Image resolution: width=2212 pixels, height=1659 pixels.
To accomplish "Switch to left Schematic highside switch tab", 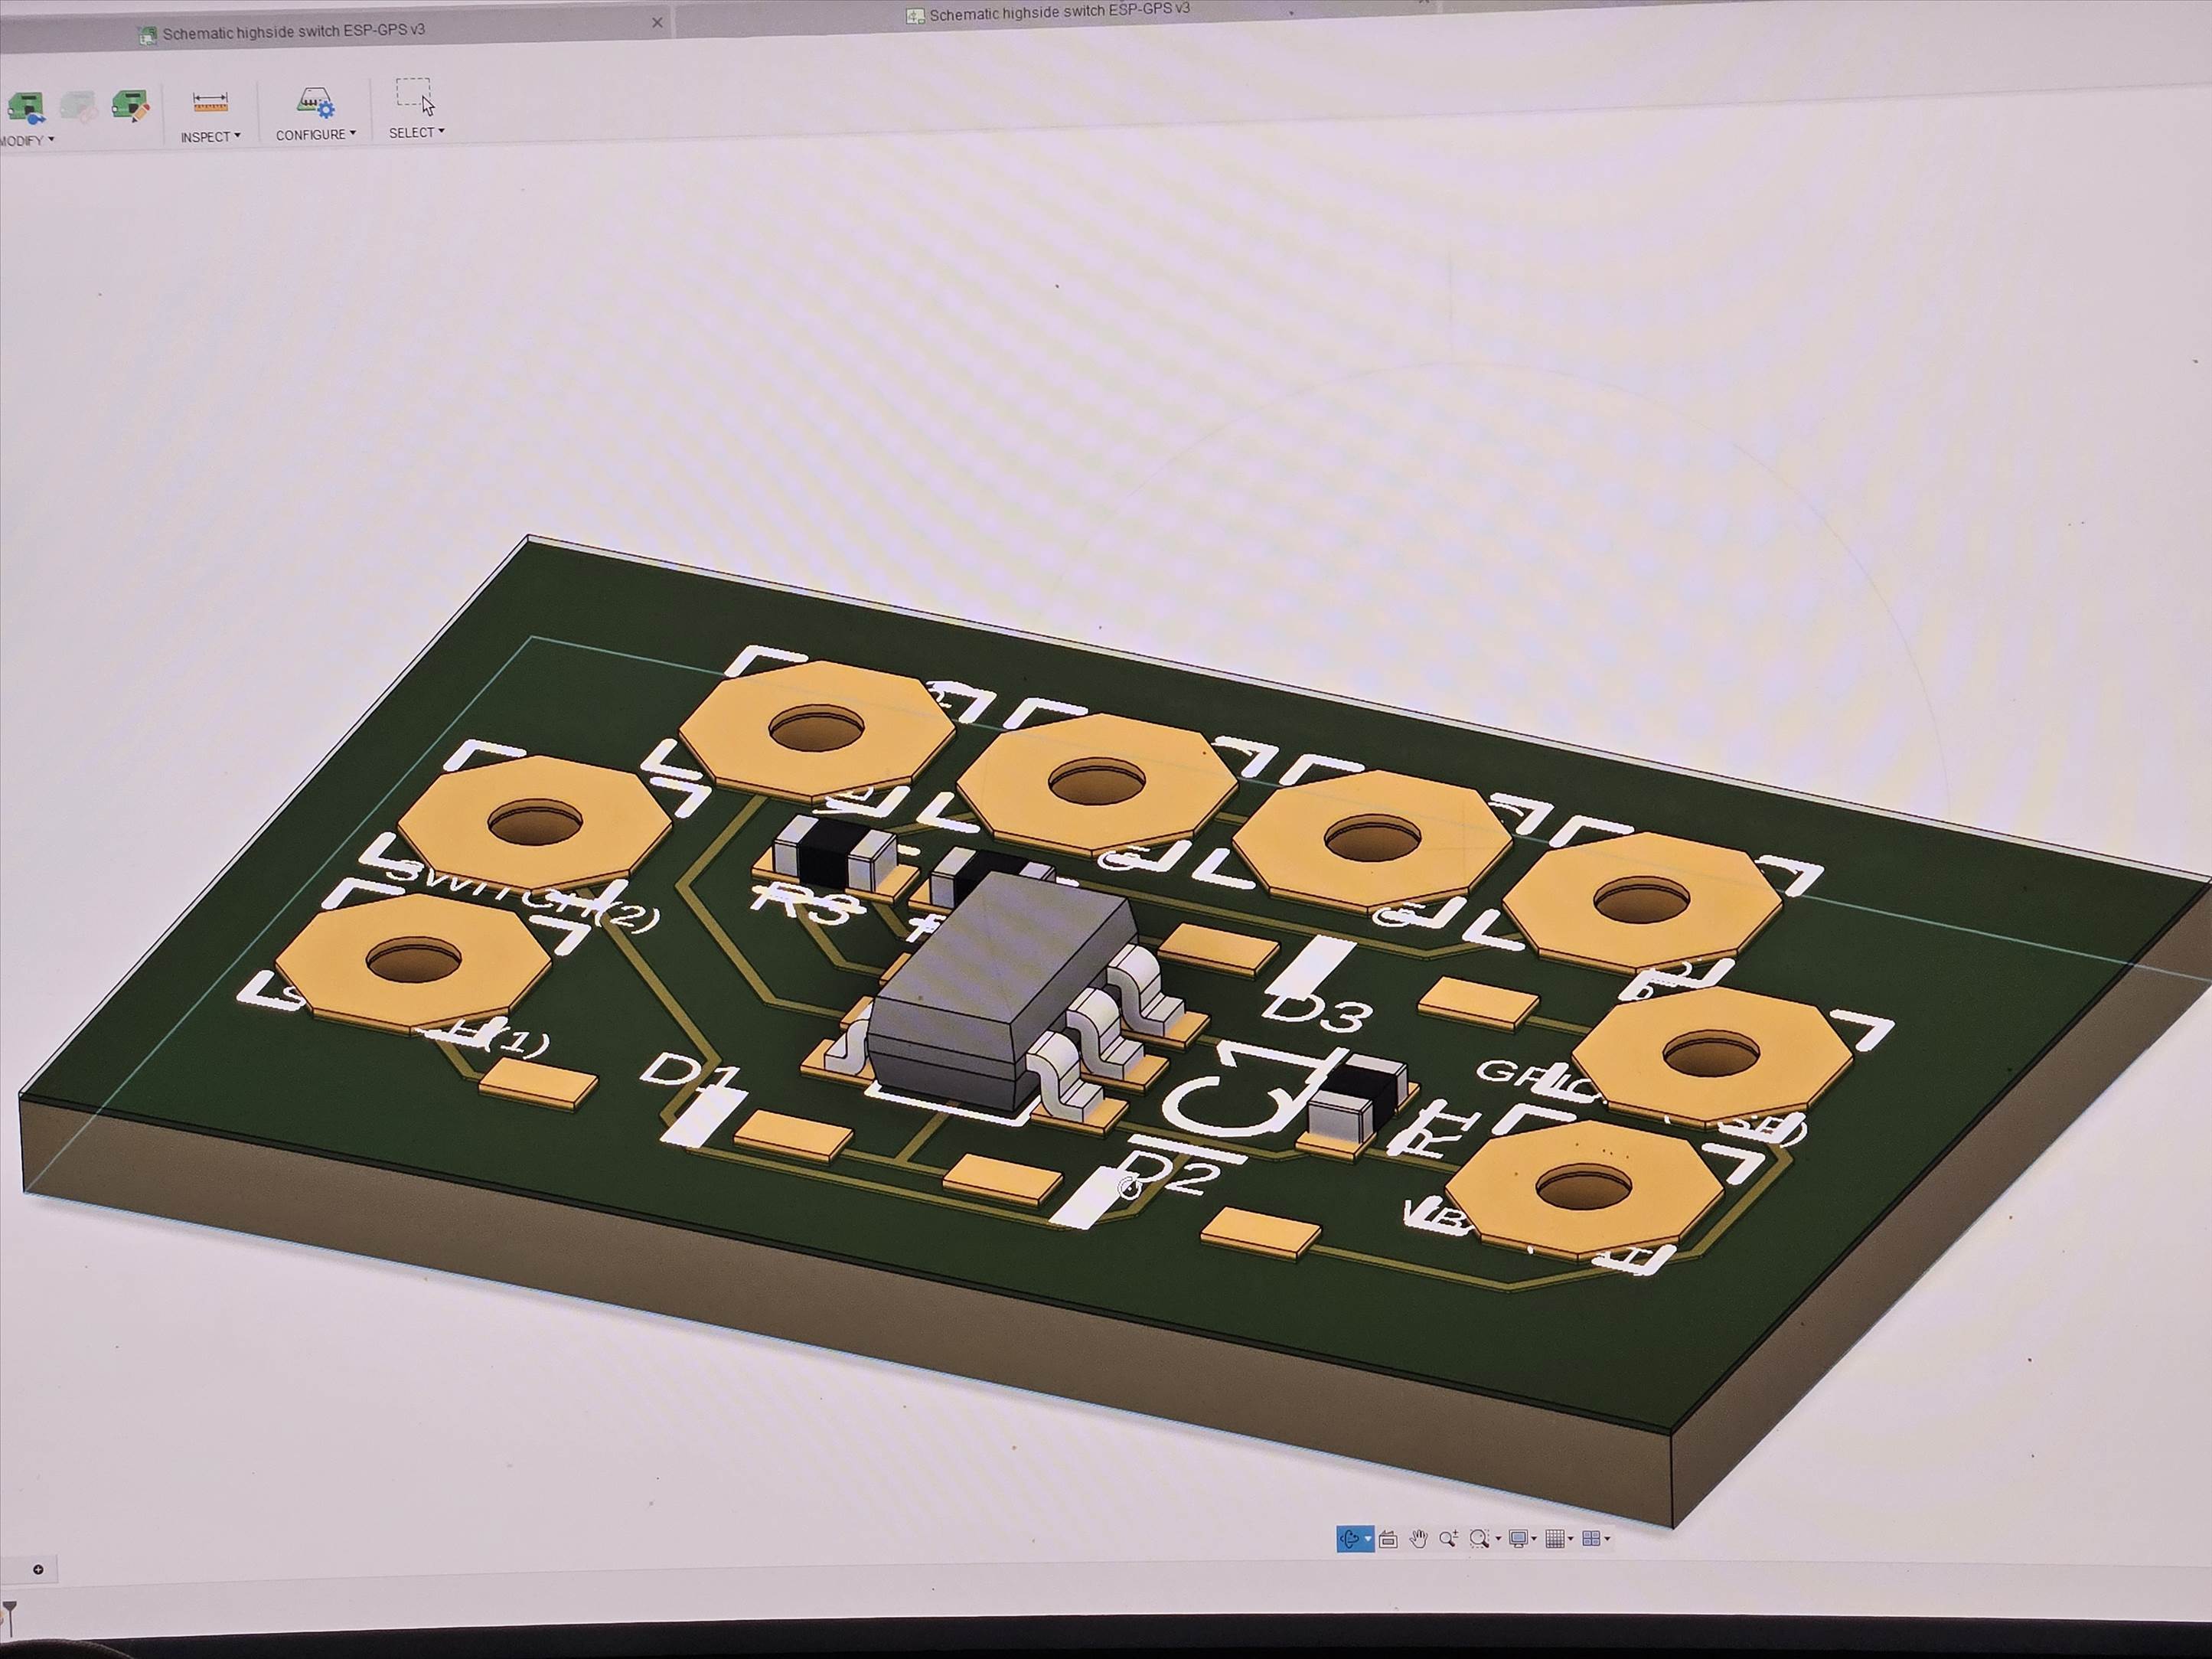I will pyautogui.click(x=293, y=32).
